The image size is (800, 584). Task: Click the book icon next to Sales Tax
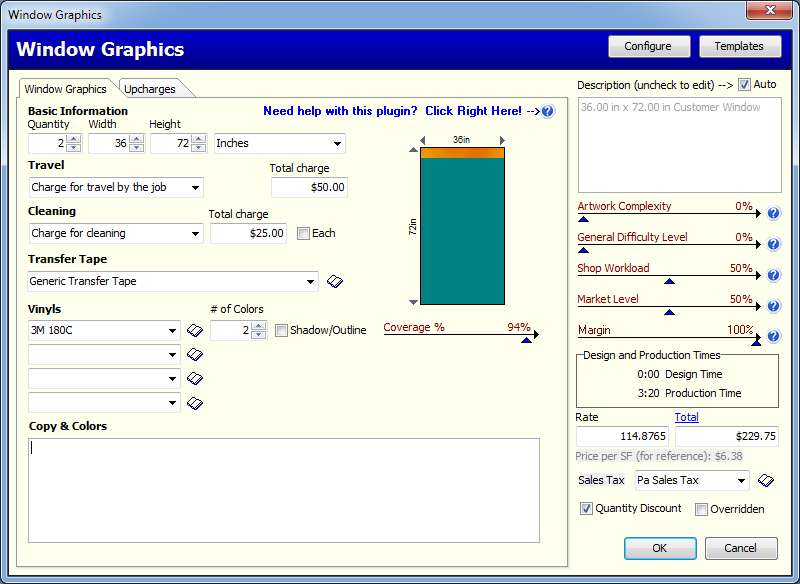point(765,481)
